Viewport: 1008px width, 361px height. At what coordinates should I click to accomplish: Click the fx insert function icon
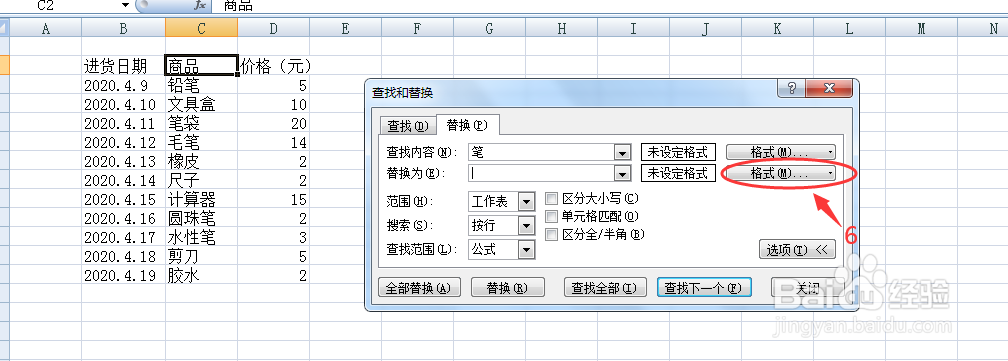point(200,6)
